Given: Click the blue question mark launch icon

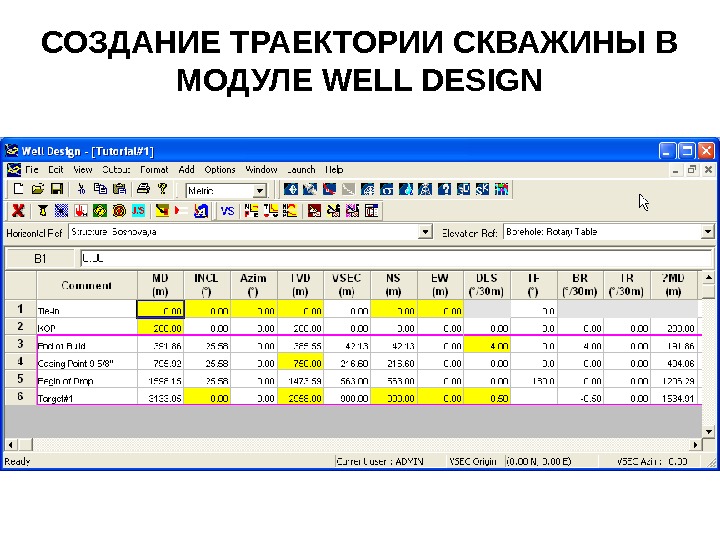Looking at the screenshot, I should click(444, 189).
